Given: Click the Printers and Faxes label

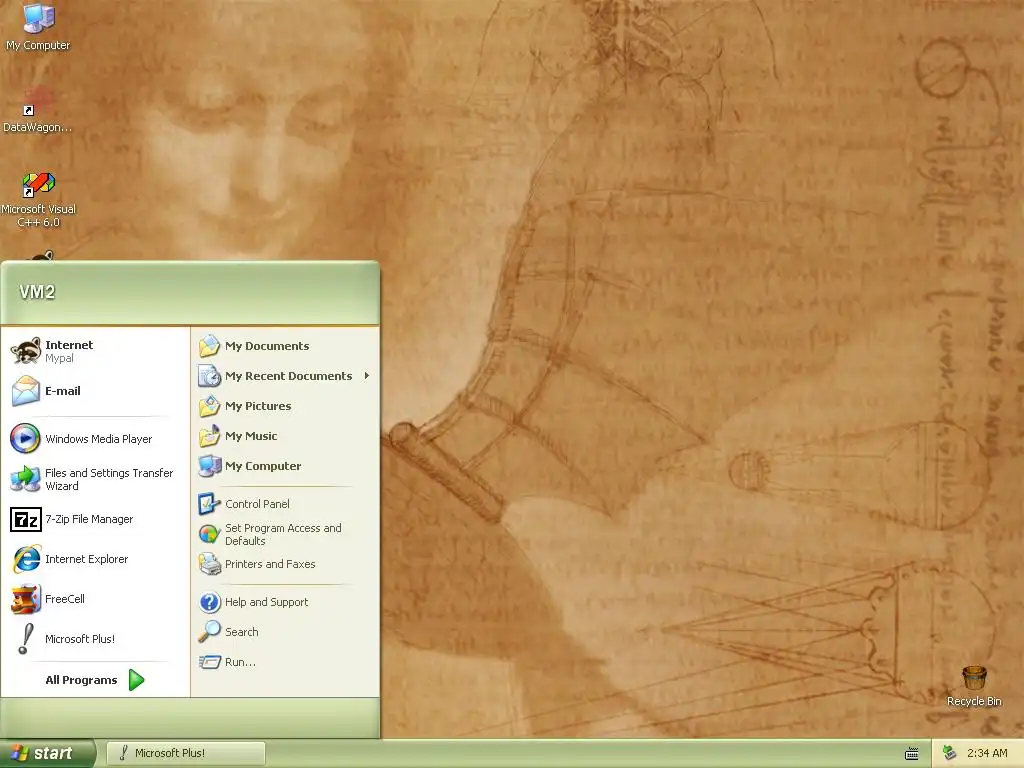Looking at the screenshot, I should pyautogui.click(x=270, y=564).
